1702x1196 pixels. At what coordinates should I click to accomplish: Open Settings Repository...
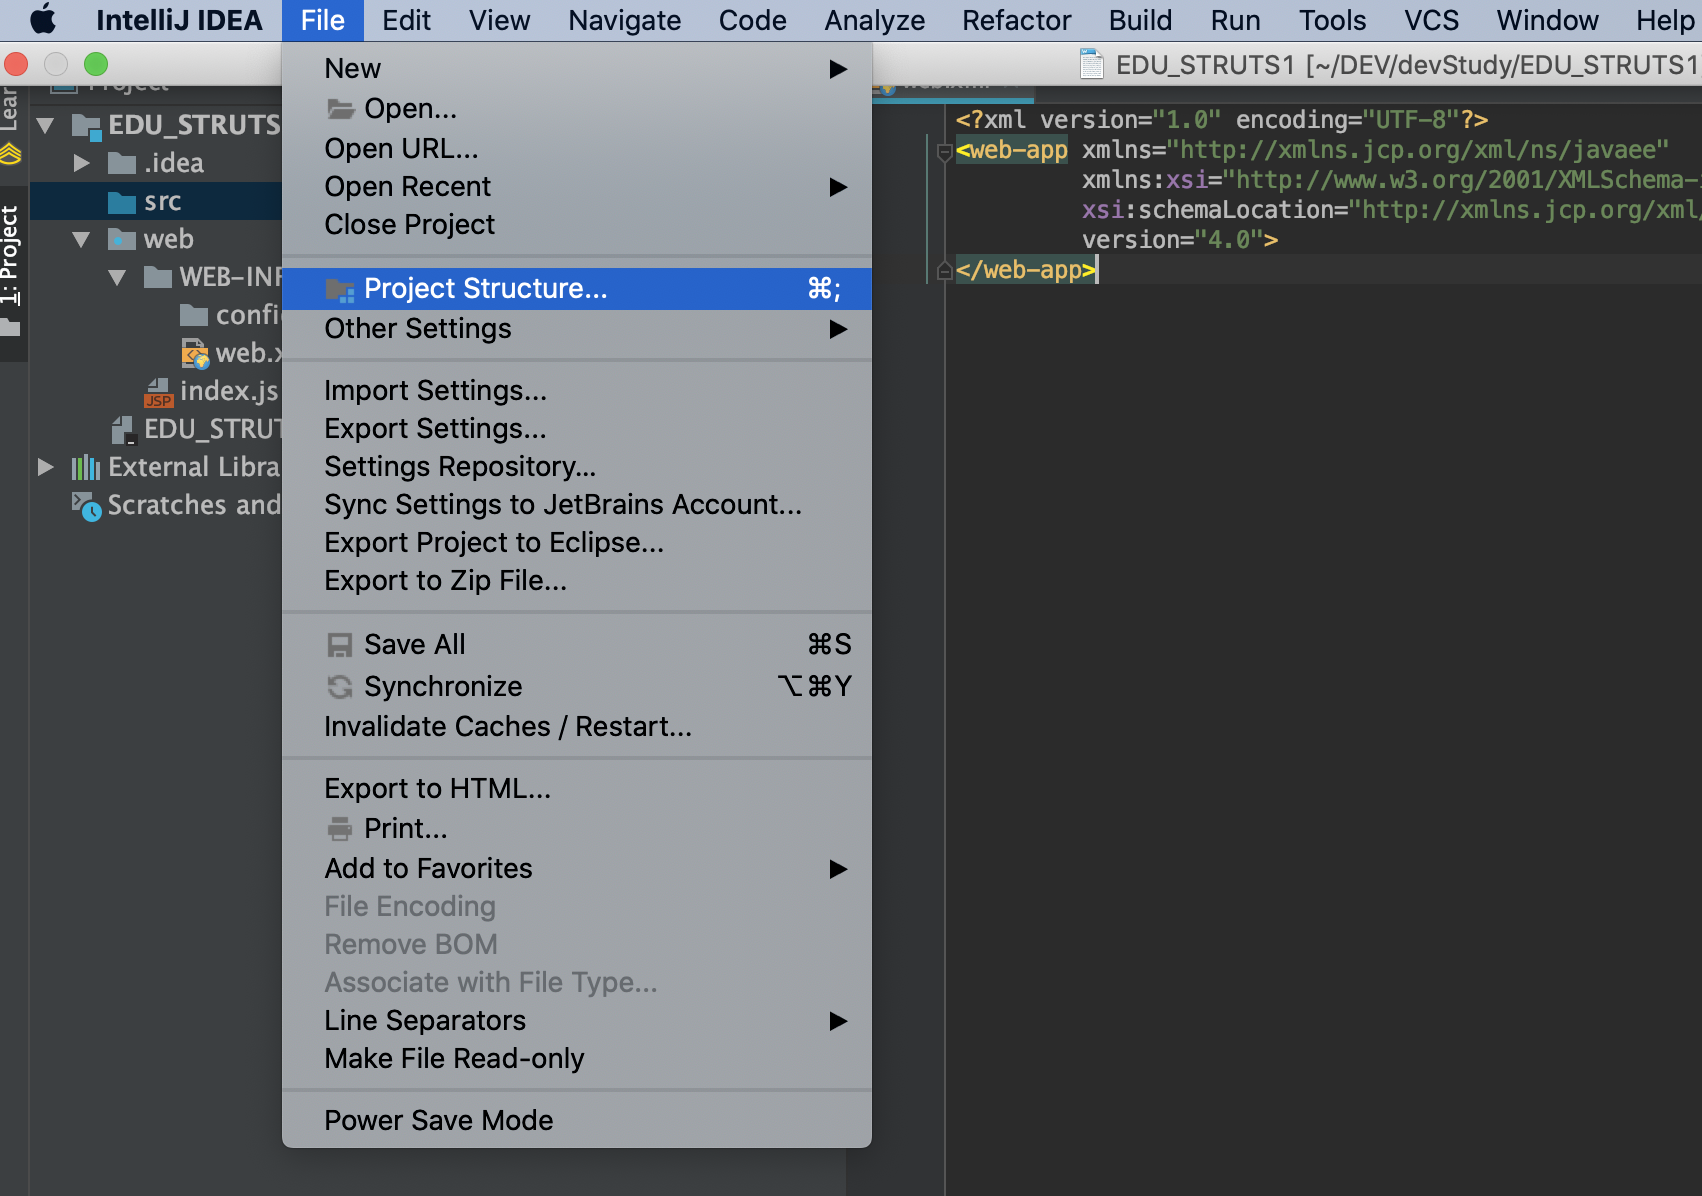(x=577, y=467)
